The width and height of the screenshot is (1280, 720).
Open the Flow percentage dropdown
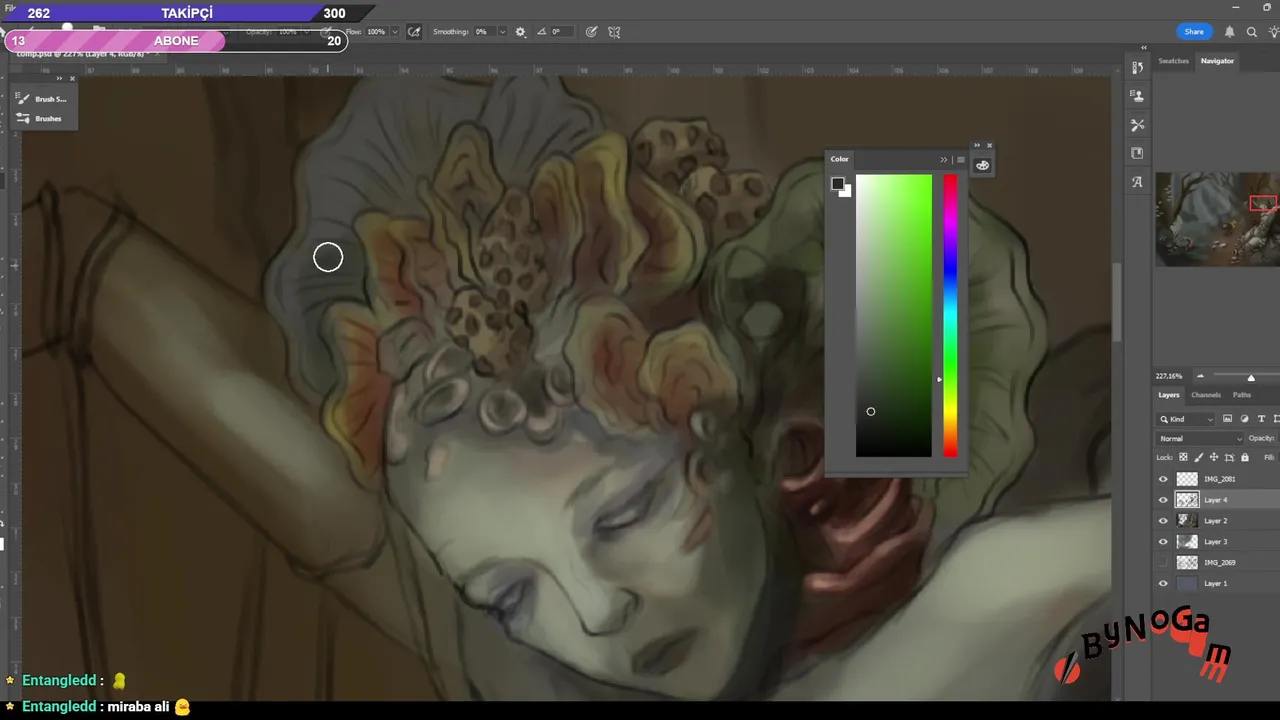click(x=395, y=32)
